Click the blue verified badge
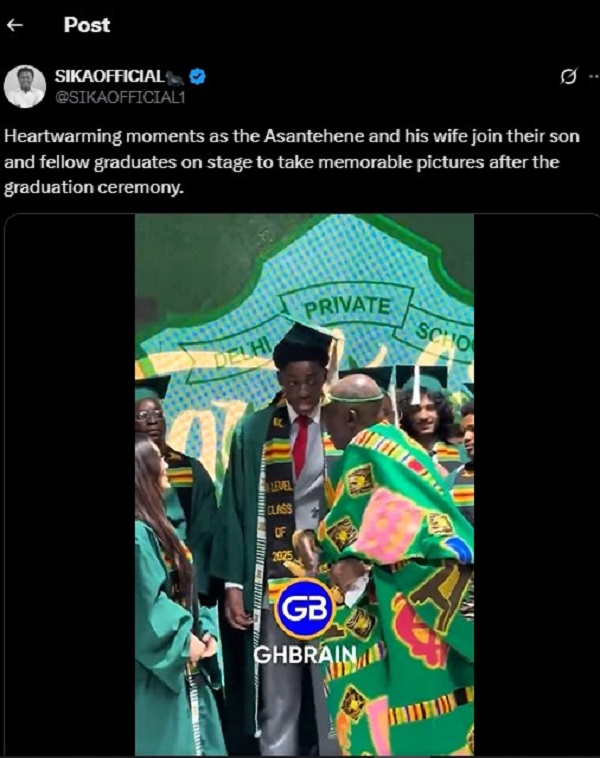 coord(197,76)
